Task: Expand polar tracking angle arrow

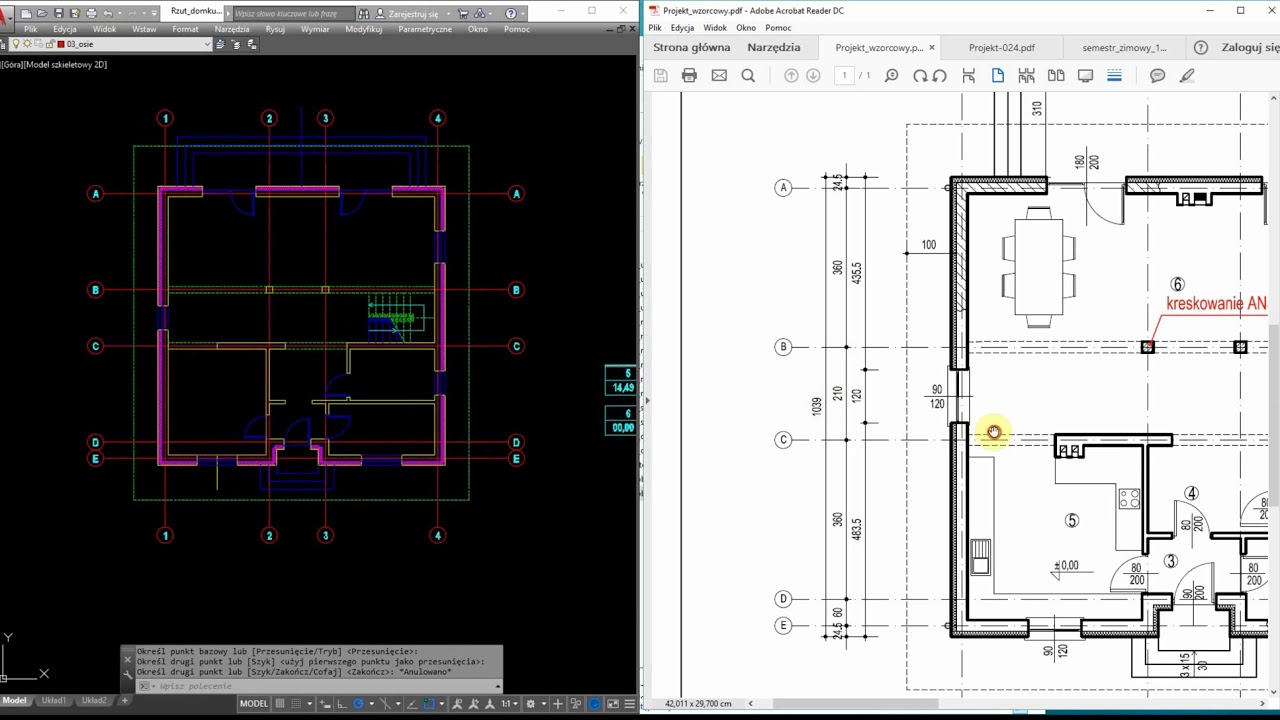Action: point(372,703)
